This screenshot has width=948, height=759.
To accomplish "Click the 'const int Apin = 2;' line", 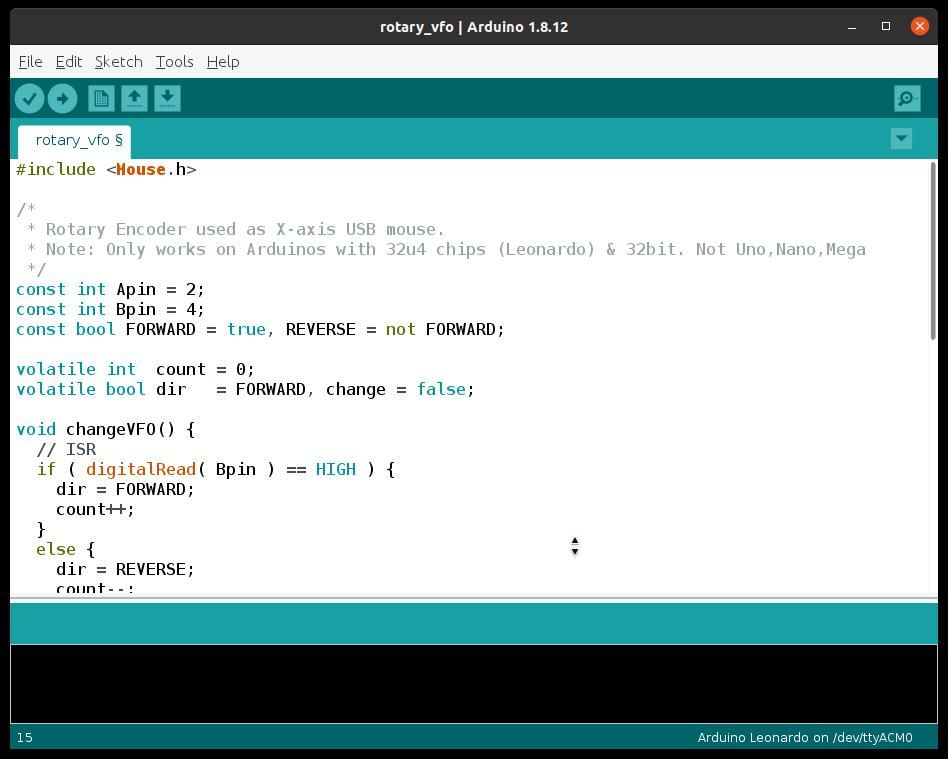I will pos(110,289).
